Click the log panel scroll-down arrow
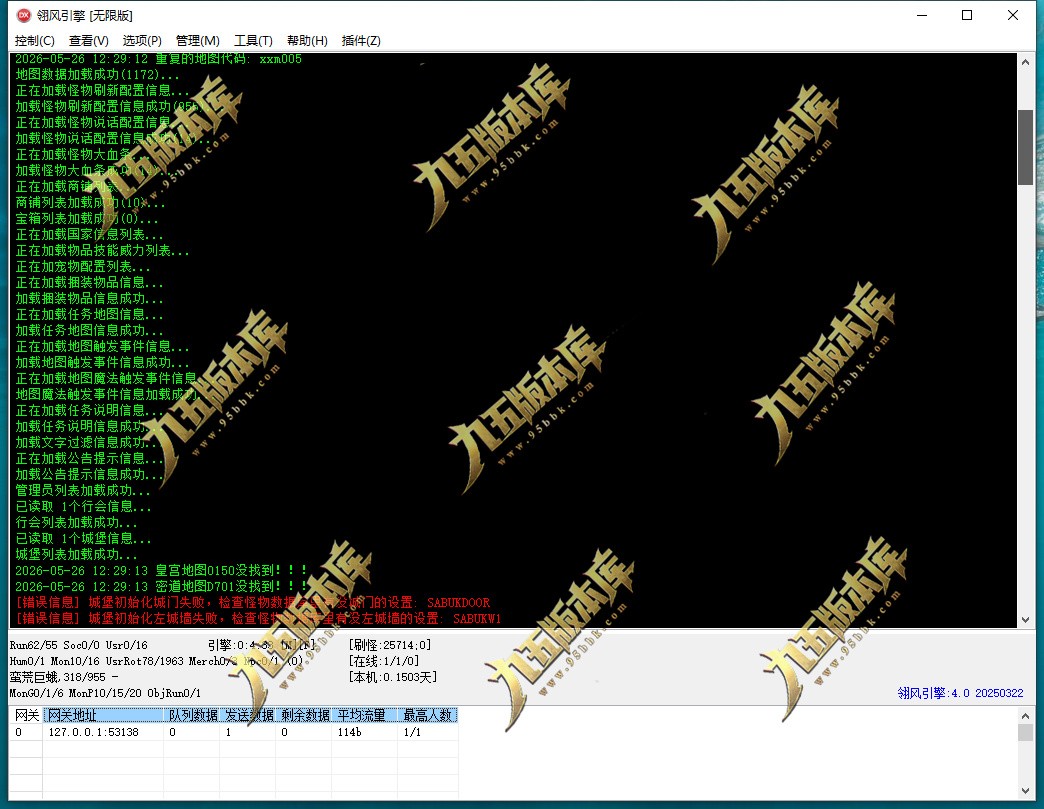Image resolution: width=1044 pixels, height=809 pixels. point(1025,619)
